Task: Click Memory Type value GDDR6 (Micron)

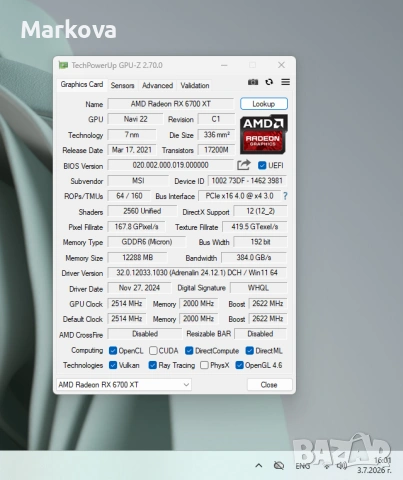Action: click(x=147, y=242)
